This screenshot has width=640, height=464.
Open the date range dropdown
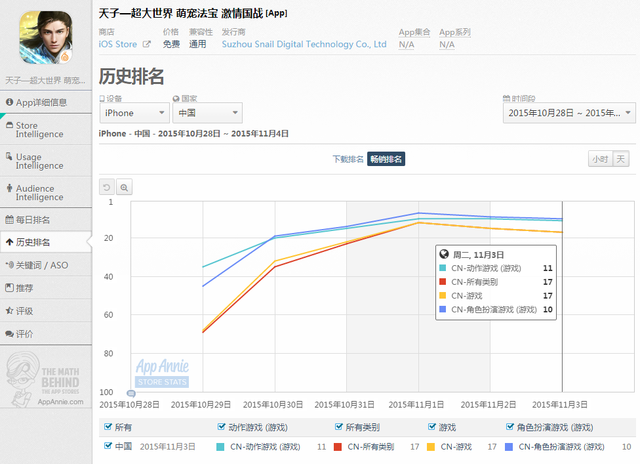[x=569, y=113]
